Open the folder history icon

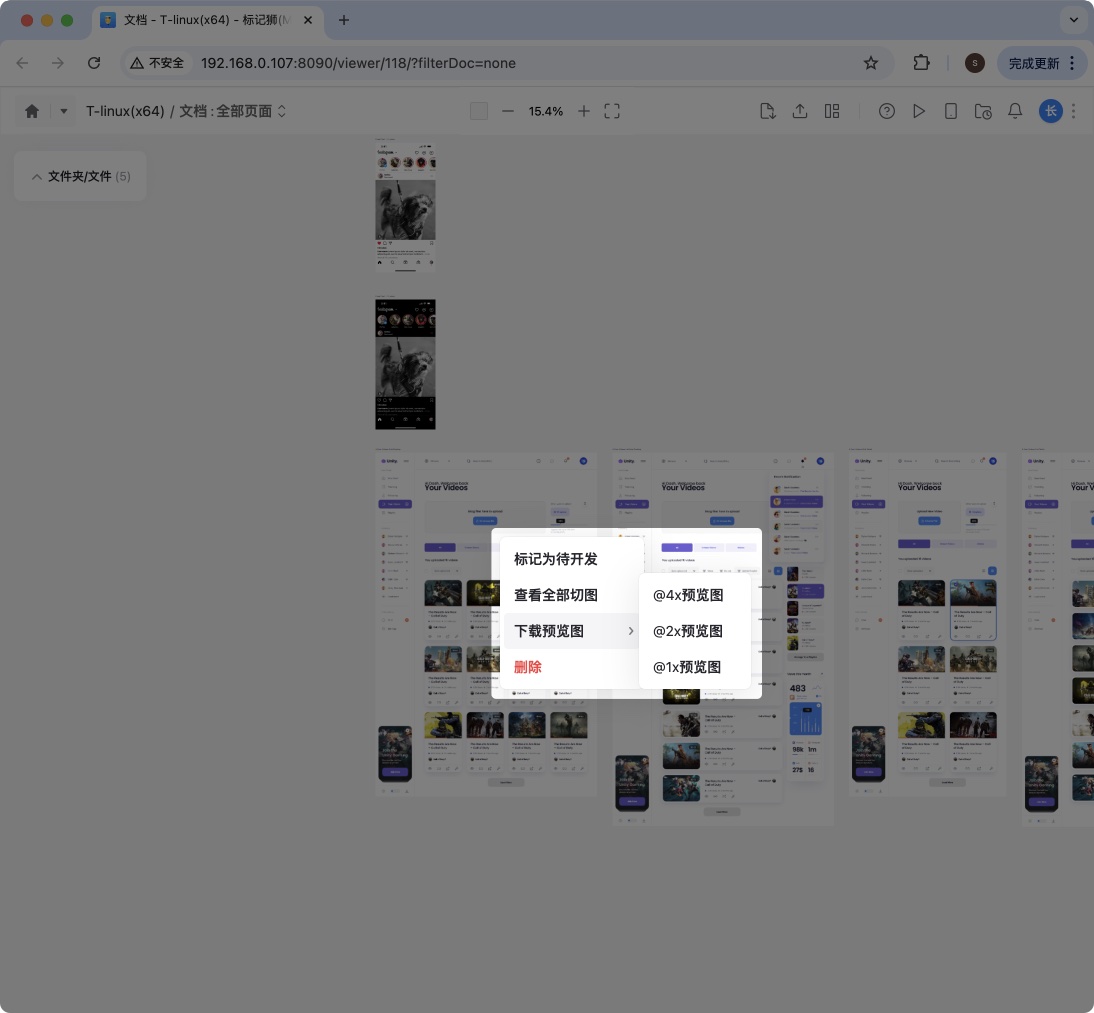point(983,111)
